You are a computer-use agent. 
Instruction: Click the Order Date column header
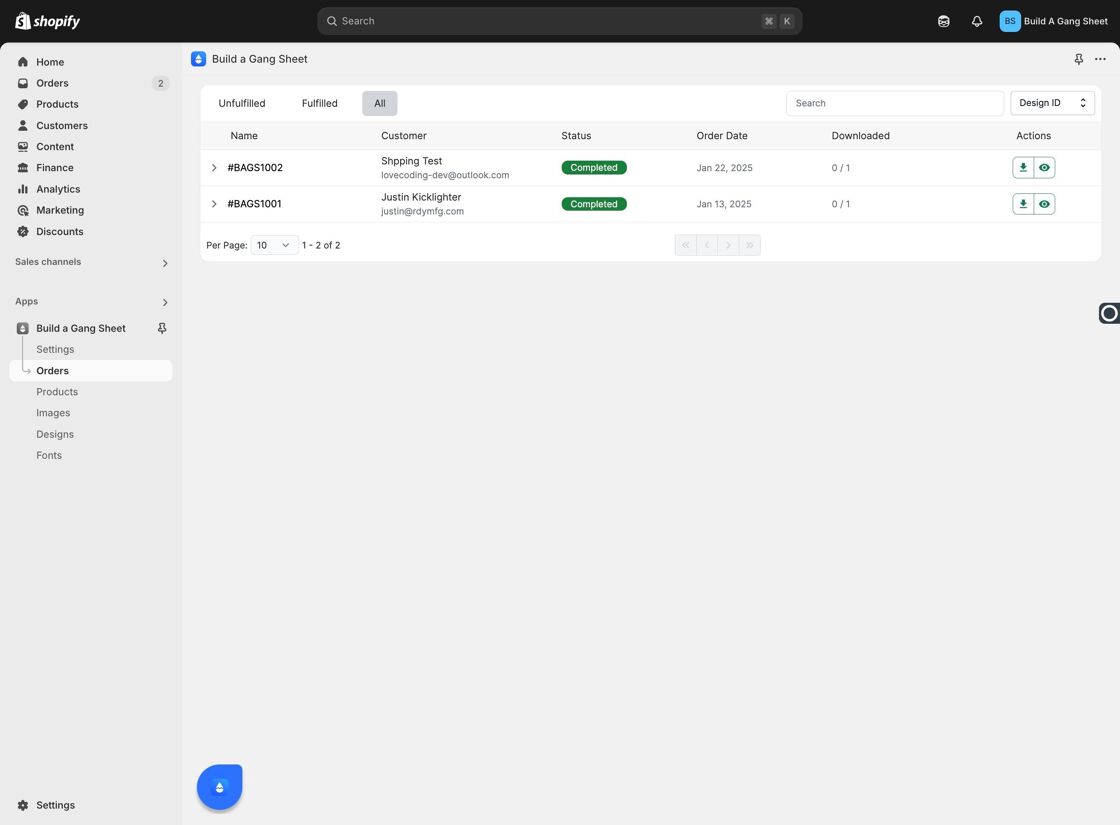click(x=721, y=136)
